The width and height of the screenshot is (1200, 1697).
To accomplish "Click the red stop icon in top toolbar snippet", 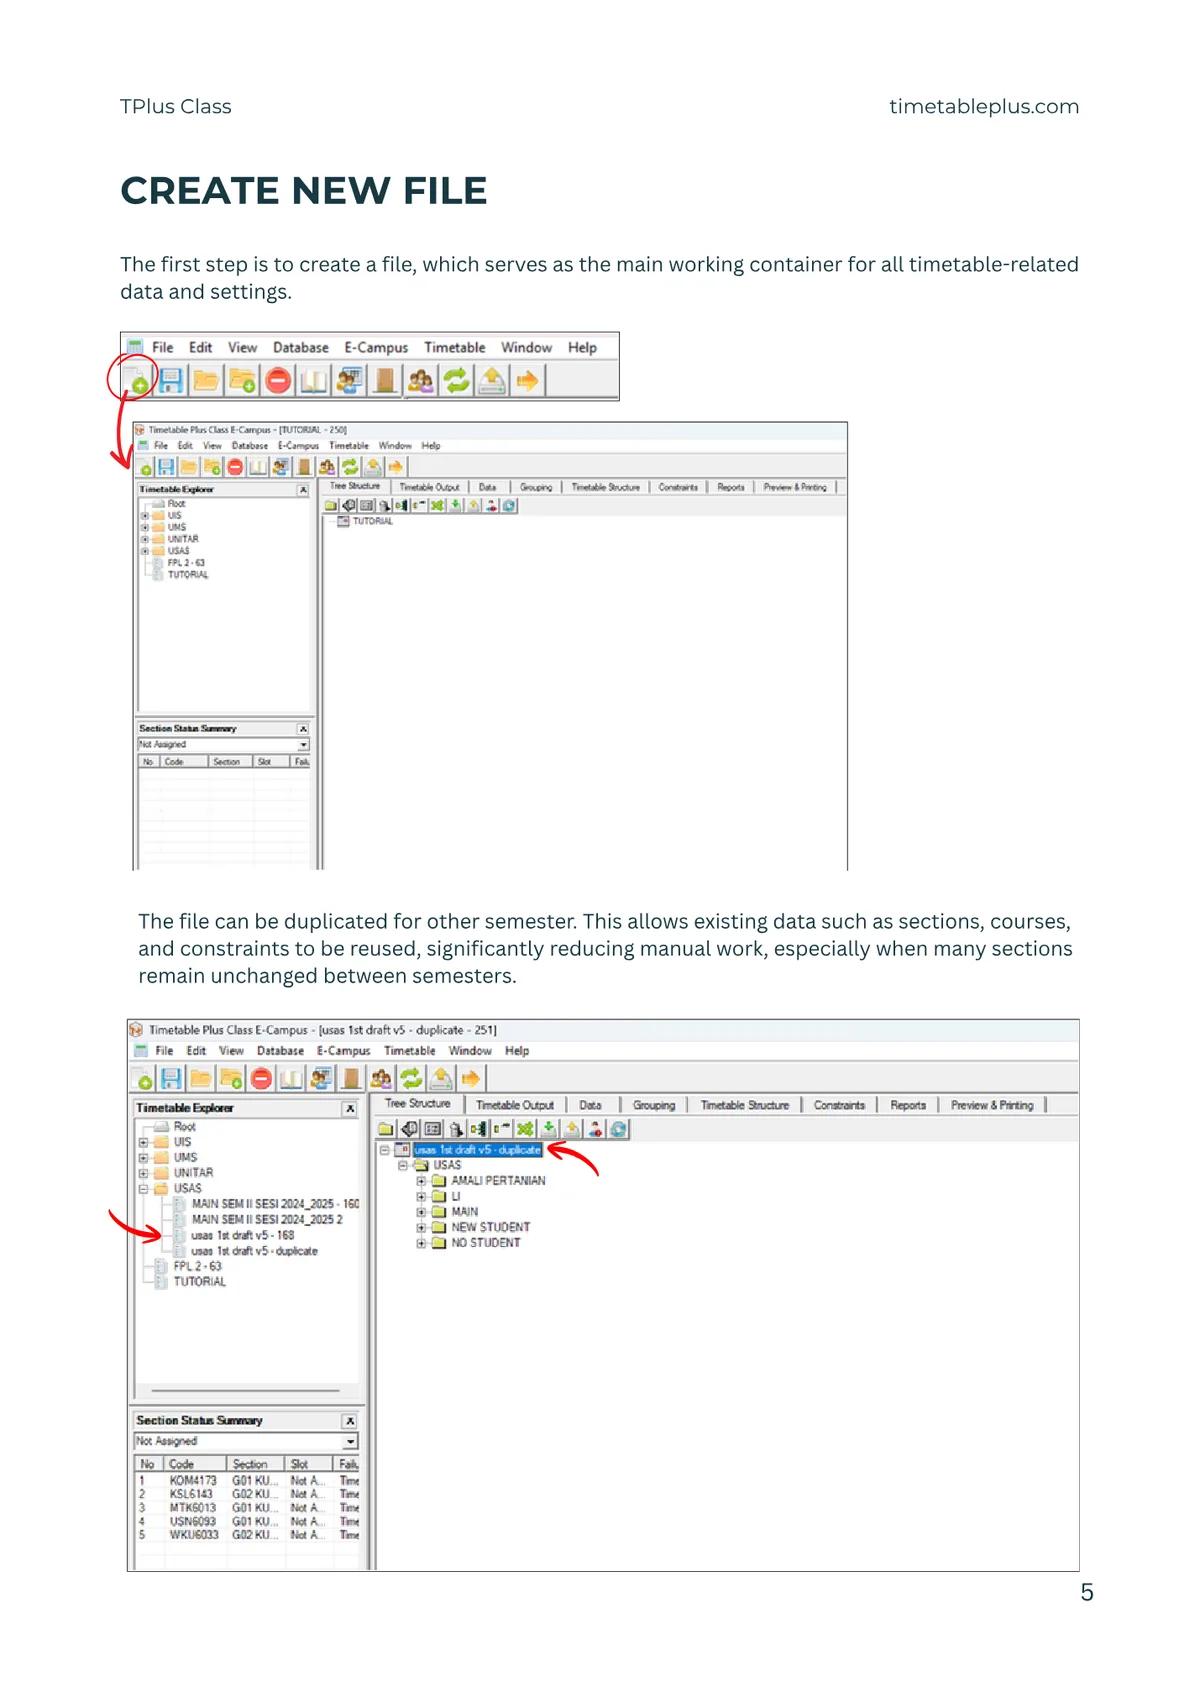I will click(x=278, y=381).
